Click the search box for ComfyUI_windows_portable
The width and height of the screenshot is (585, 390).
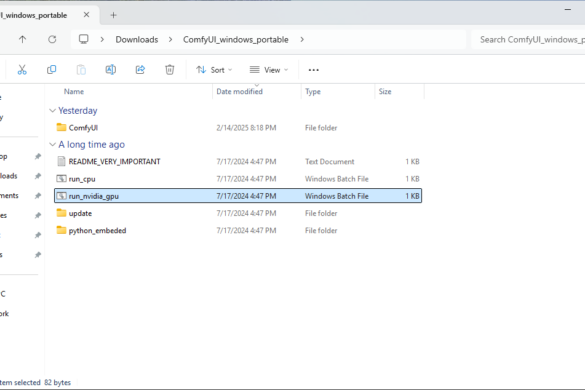coord(528,40)
